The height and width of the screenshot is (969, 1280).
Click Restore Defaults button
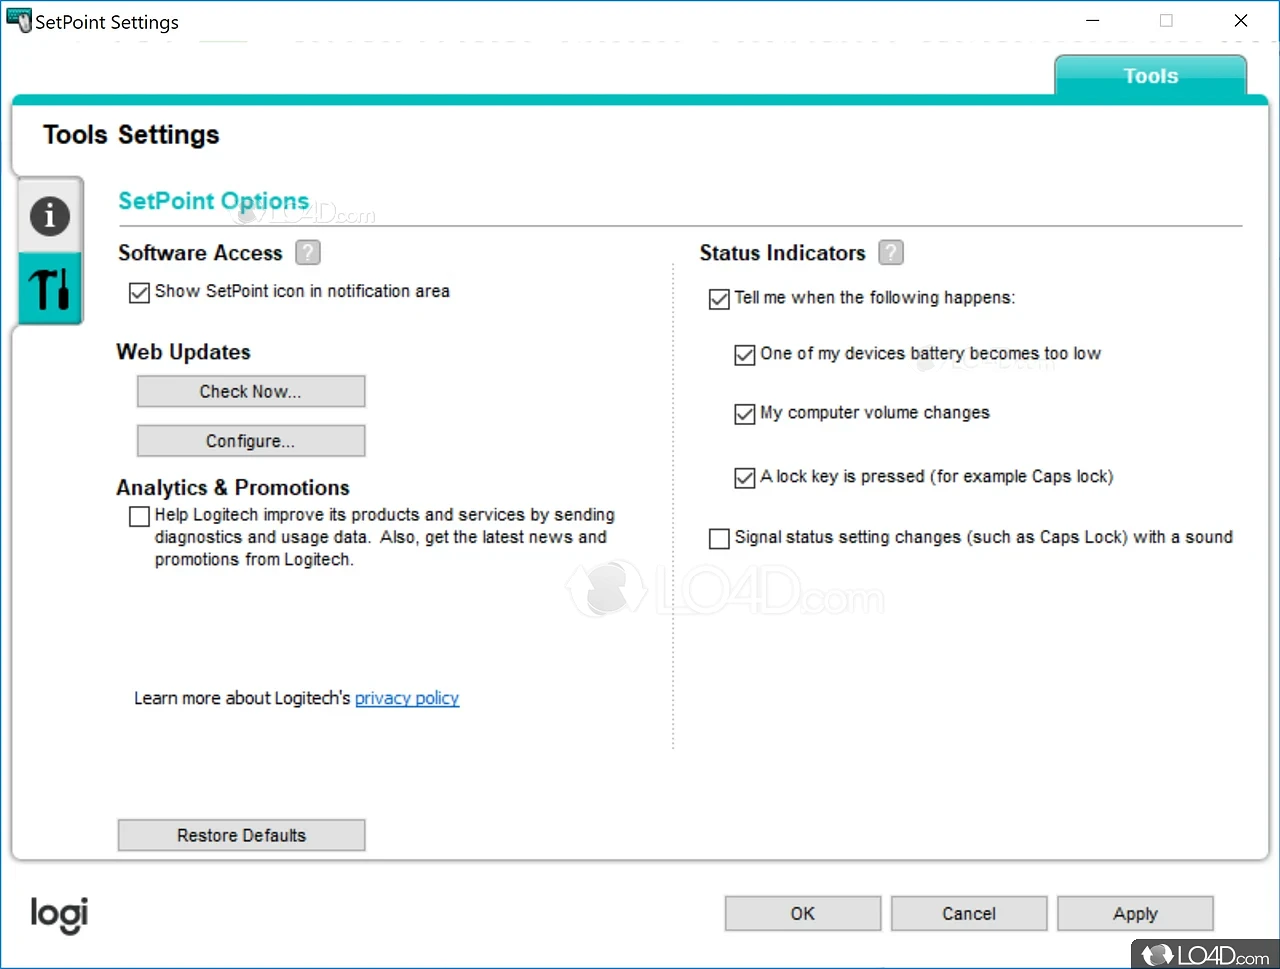tap(241, 835)
